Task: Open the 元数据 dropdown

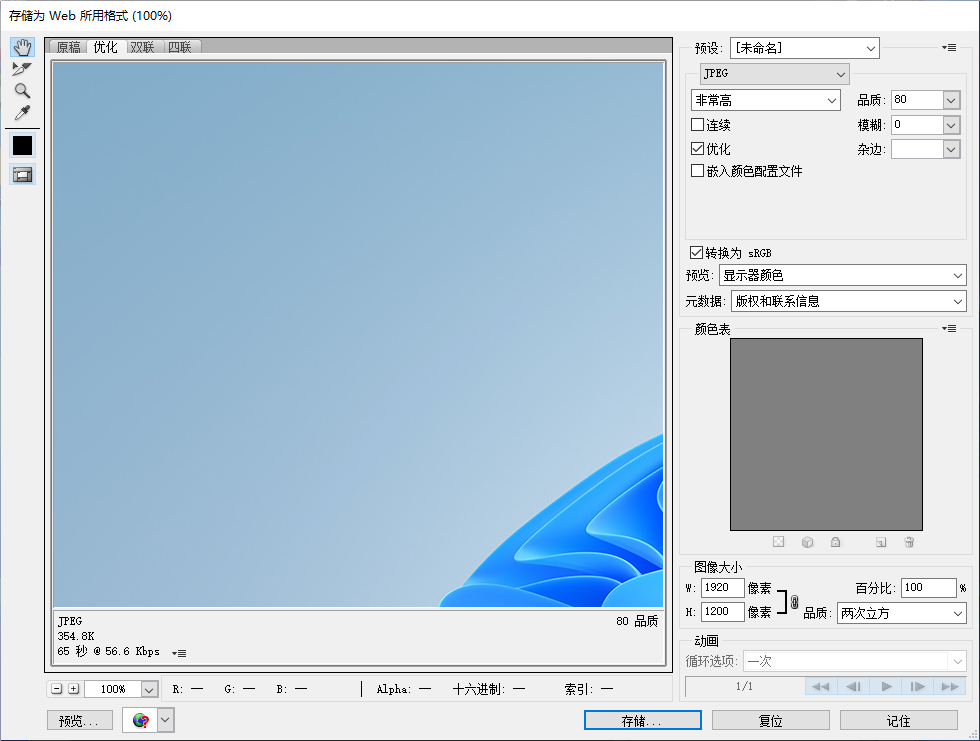Action: pos(847,300)
